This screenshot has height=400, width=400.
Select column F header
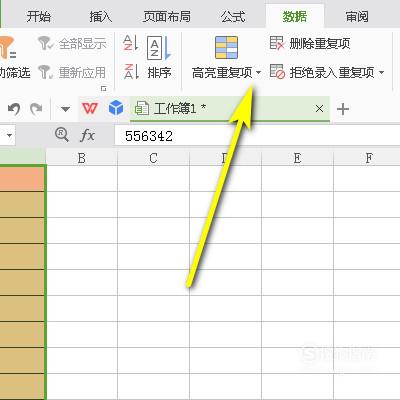(367, 158)
